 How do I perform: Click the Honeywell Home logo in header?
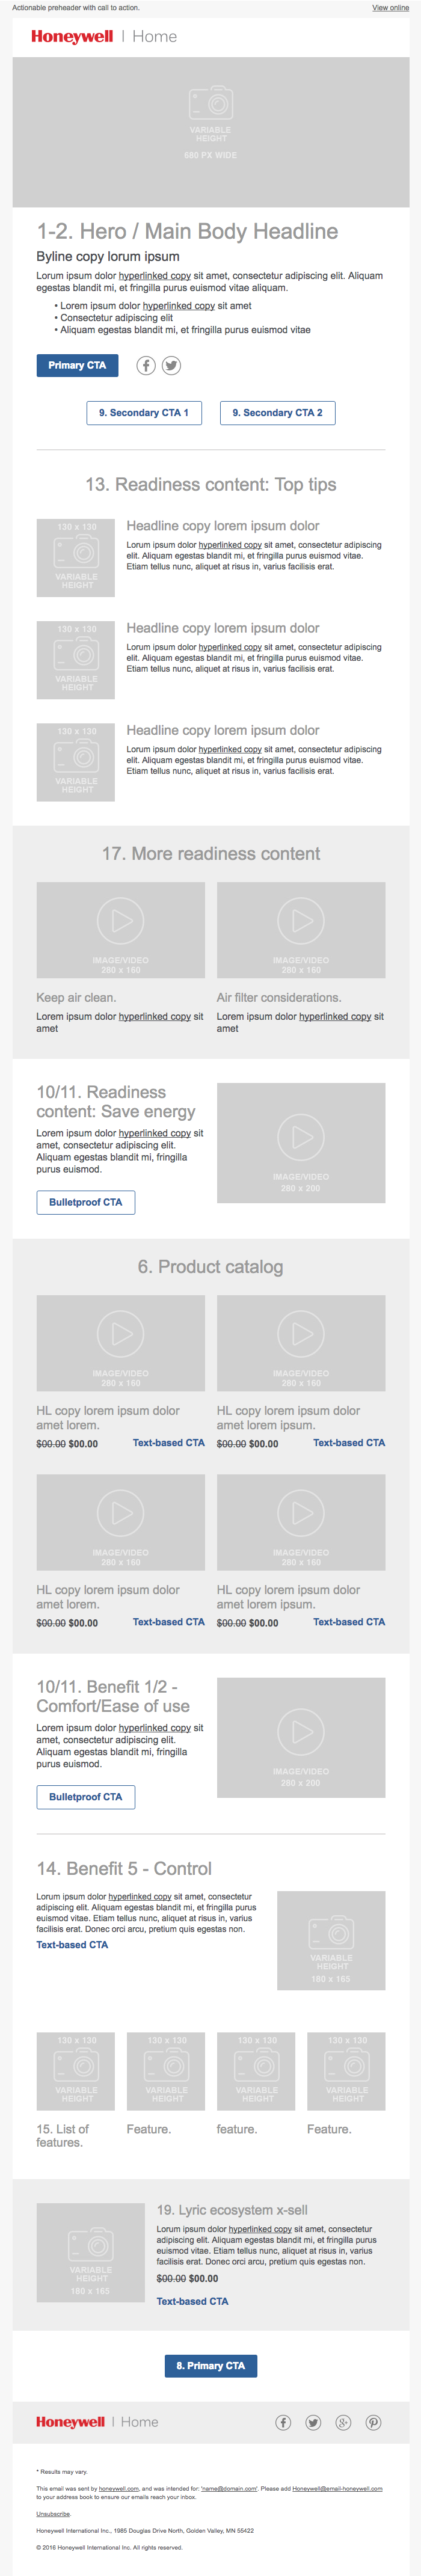[x=104, y=37]
